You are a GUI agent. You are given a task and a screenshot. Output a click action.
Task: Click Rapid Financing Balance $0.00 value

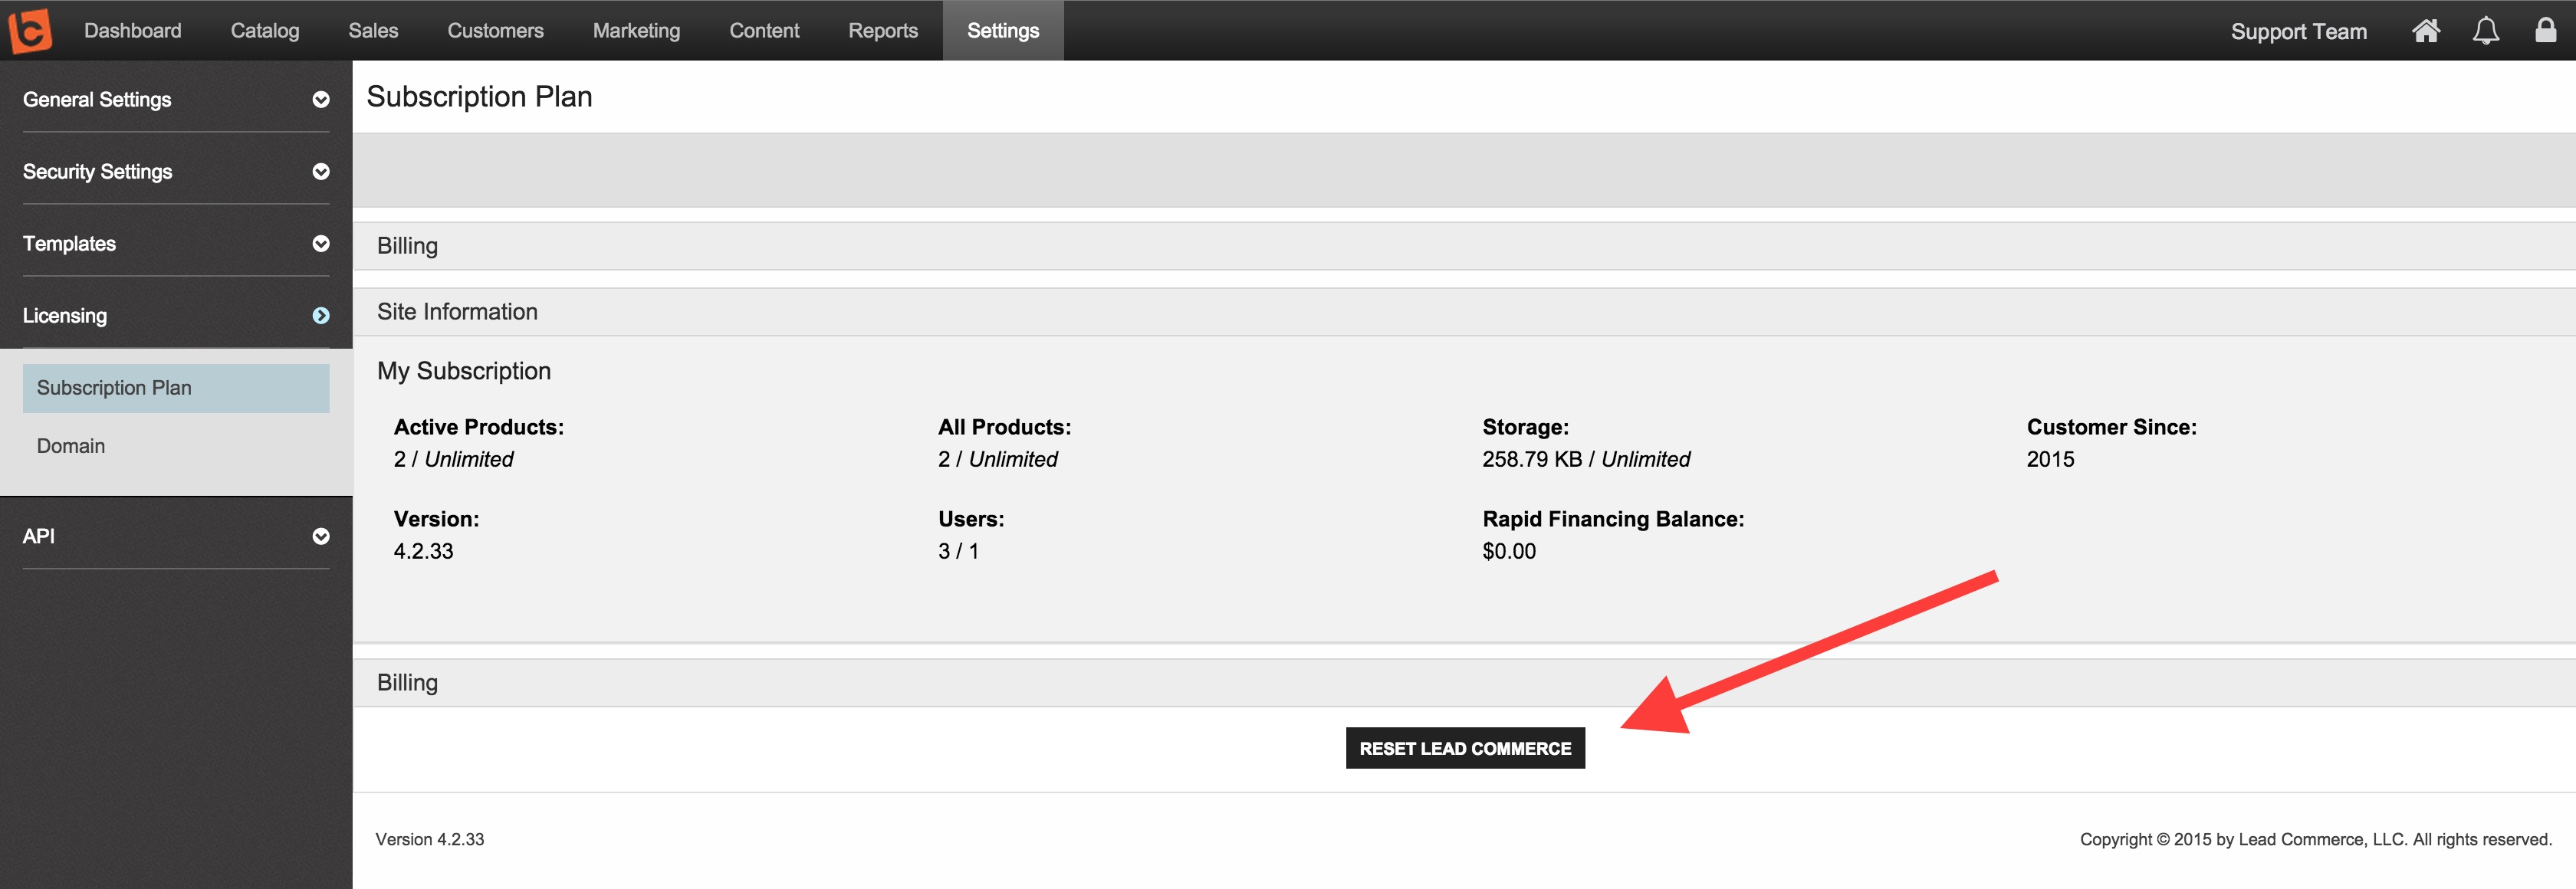coord(1509,551)
